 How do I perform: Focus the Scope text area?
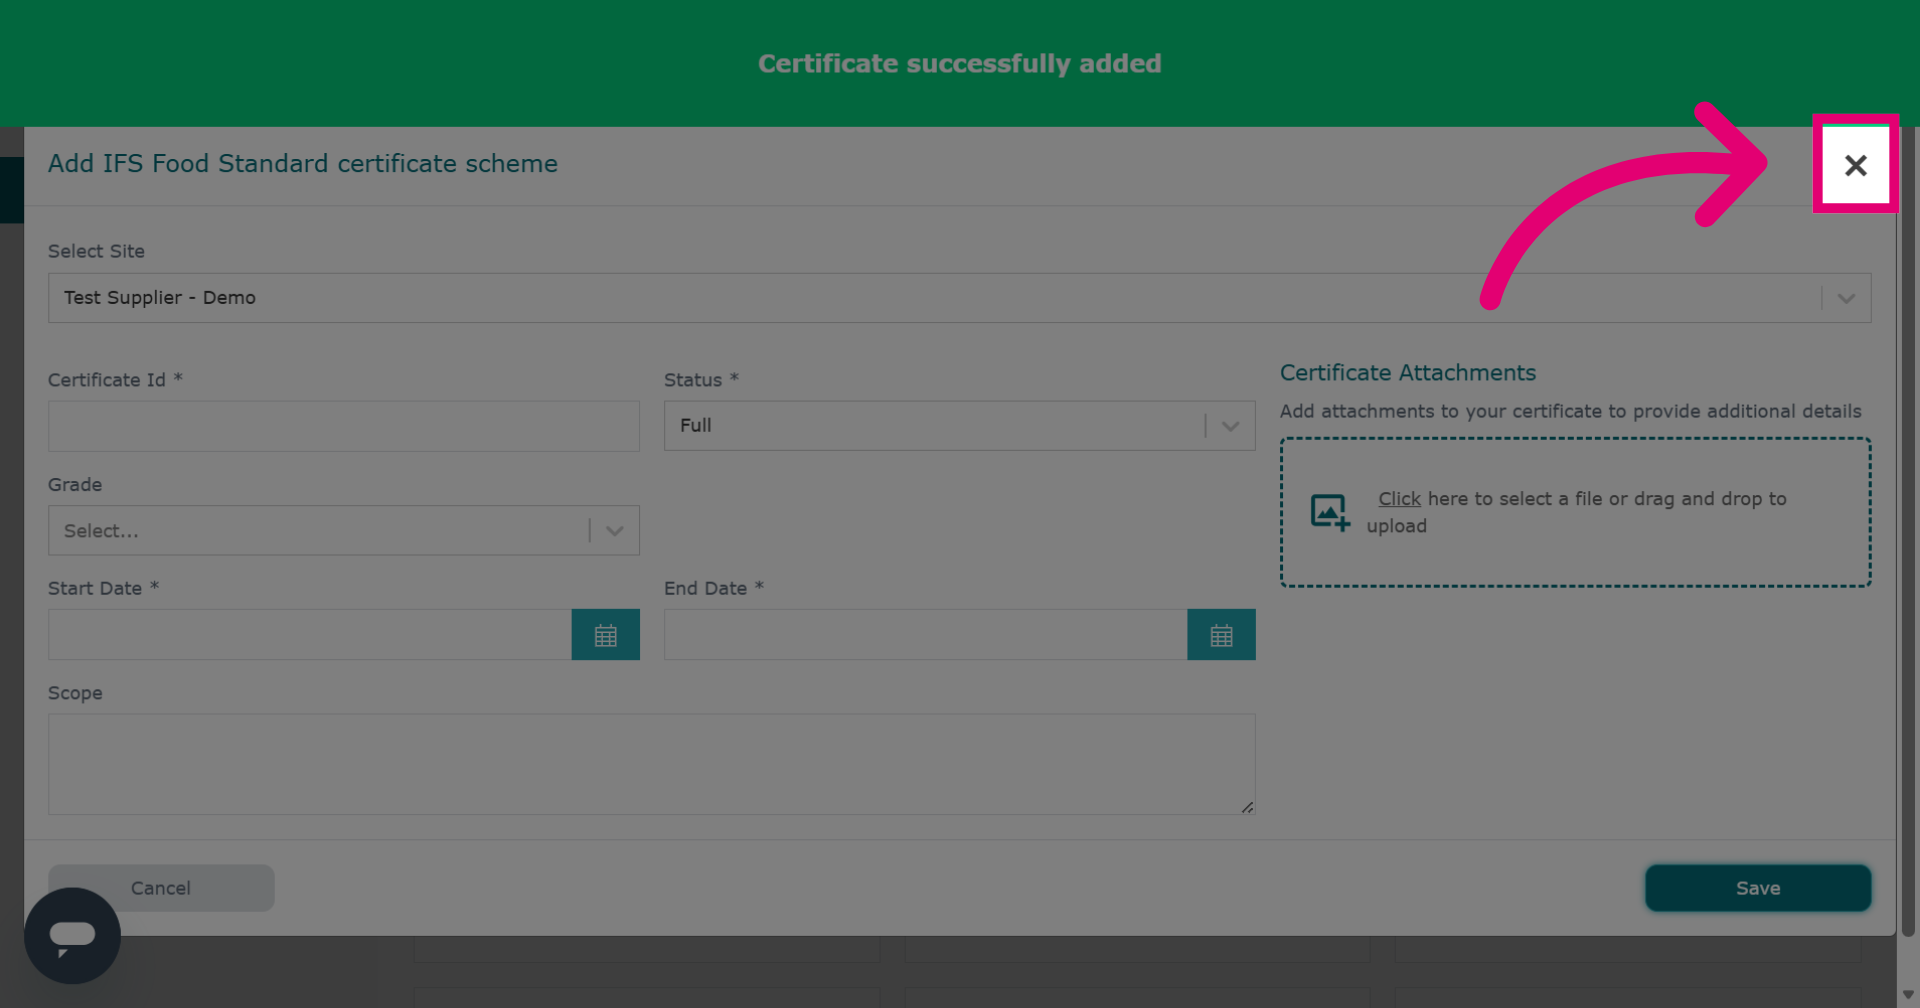click(652, 764)
